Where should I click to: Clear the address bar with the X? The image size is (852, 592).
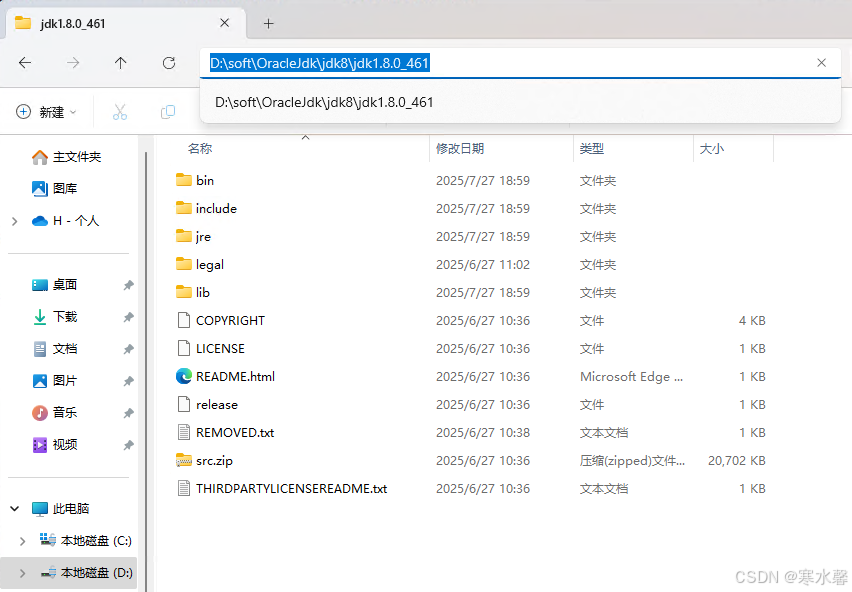tap(822, 63)
